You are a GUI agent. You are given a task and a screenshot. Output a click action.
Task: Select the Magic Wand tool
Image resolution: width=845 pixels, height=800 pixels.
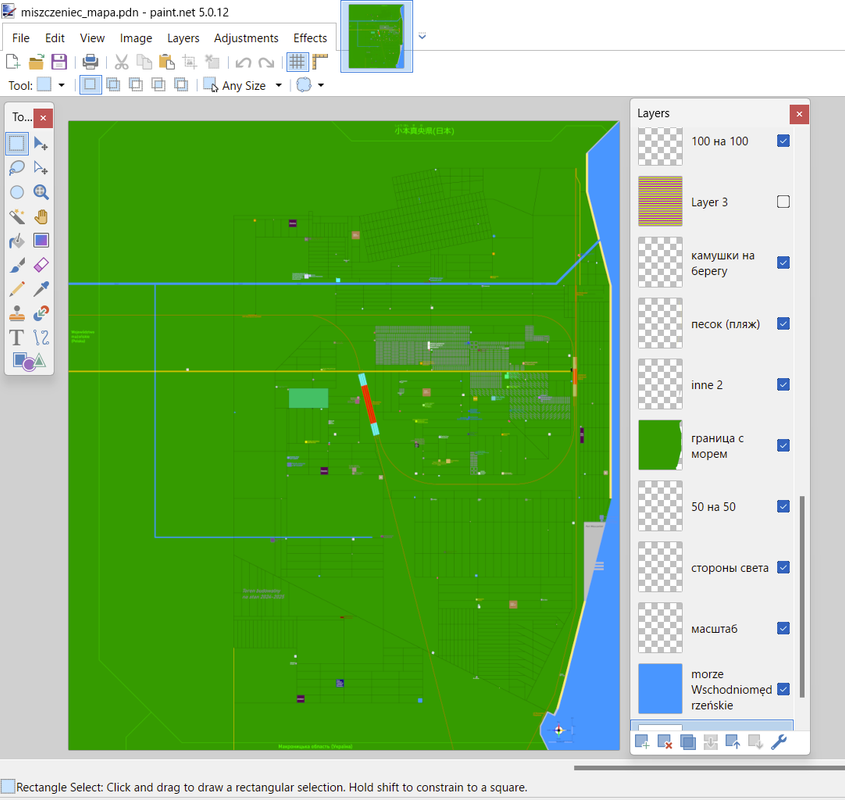17,217
